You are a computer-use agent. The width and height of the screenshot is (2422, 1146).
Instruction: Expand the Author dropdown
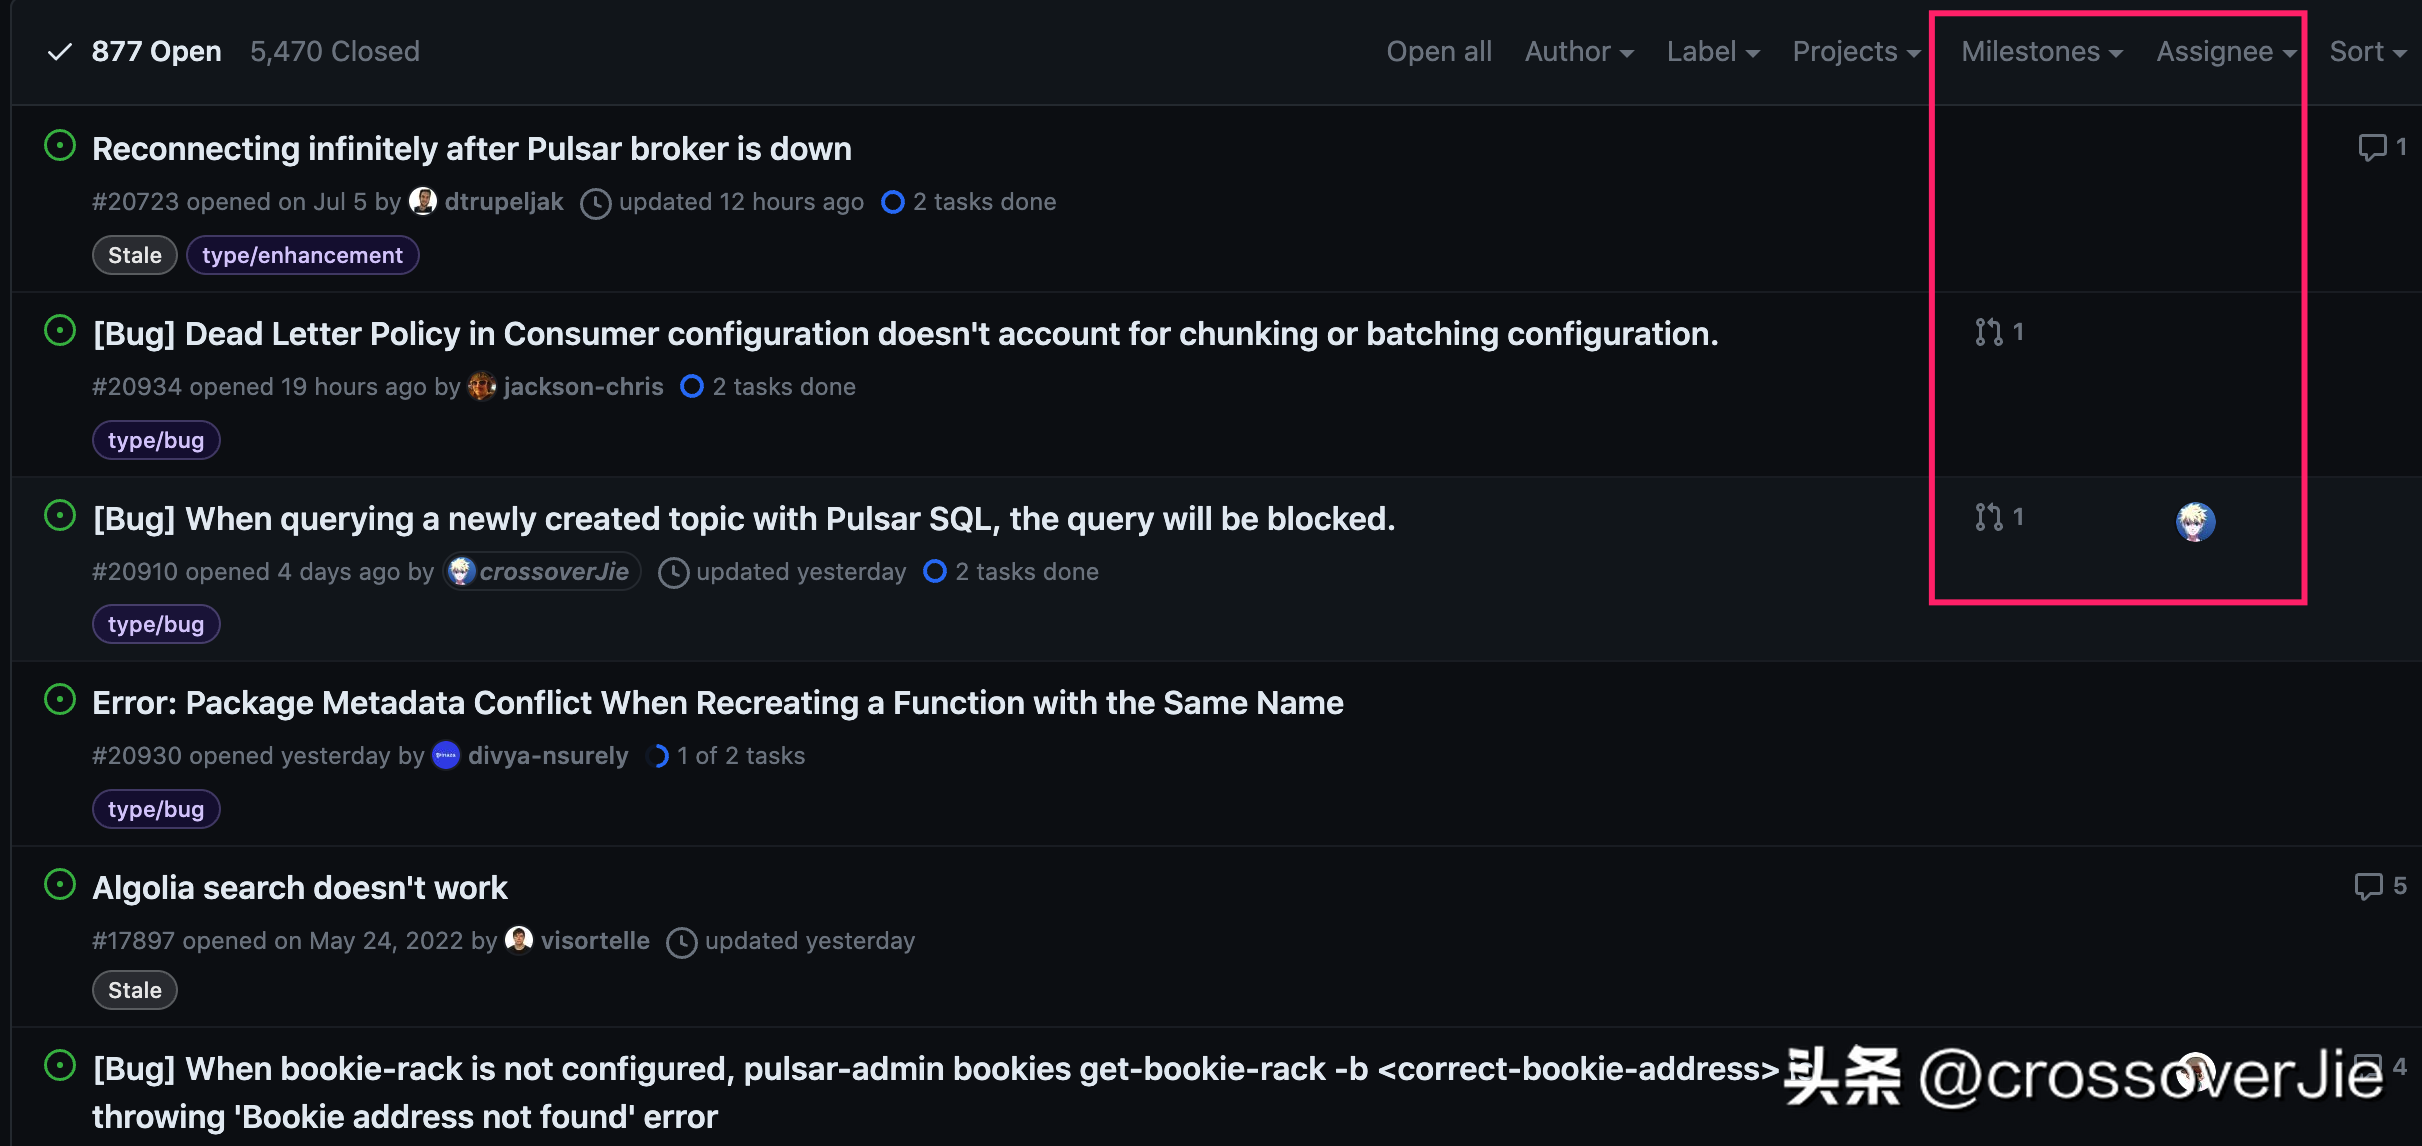click(x=1579, y=51)
